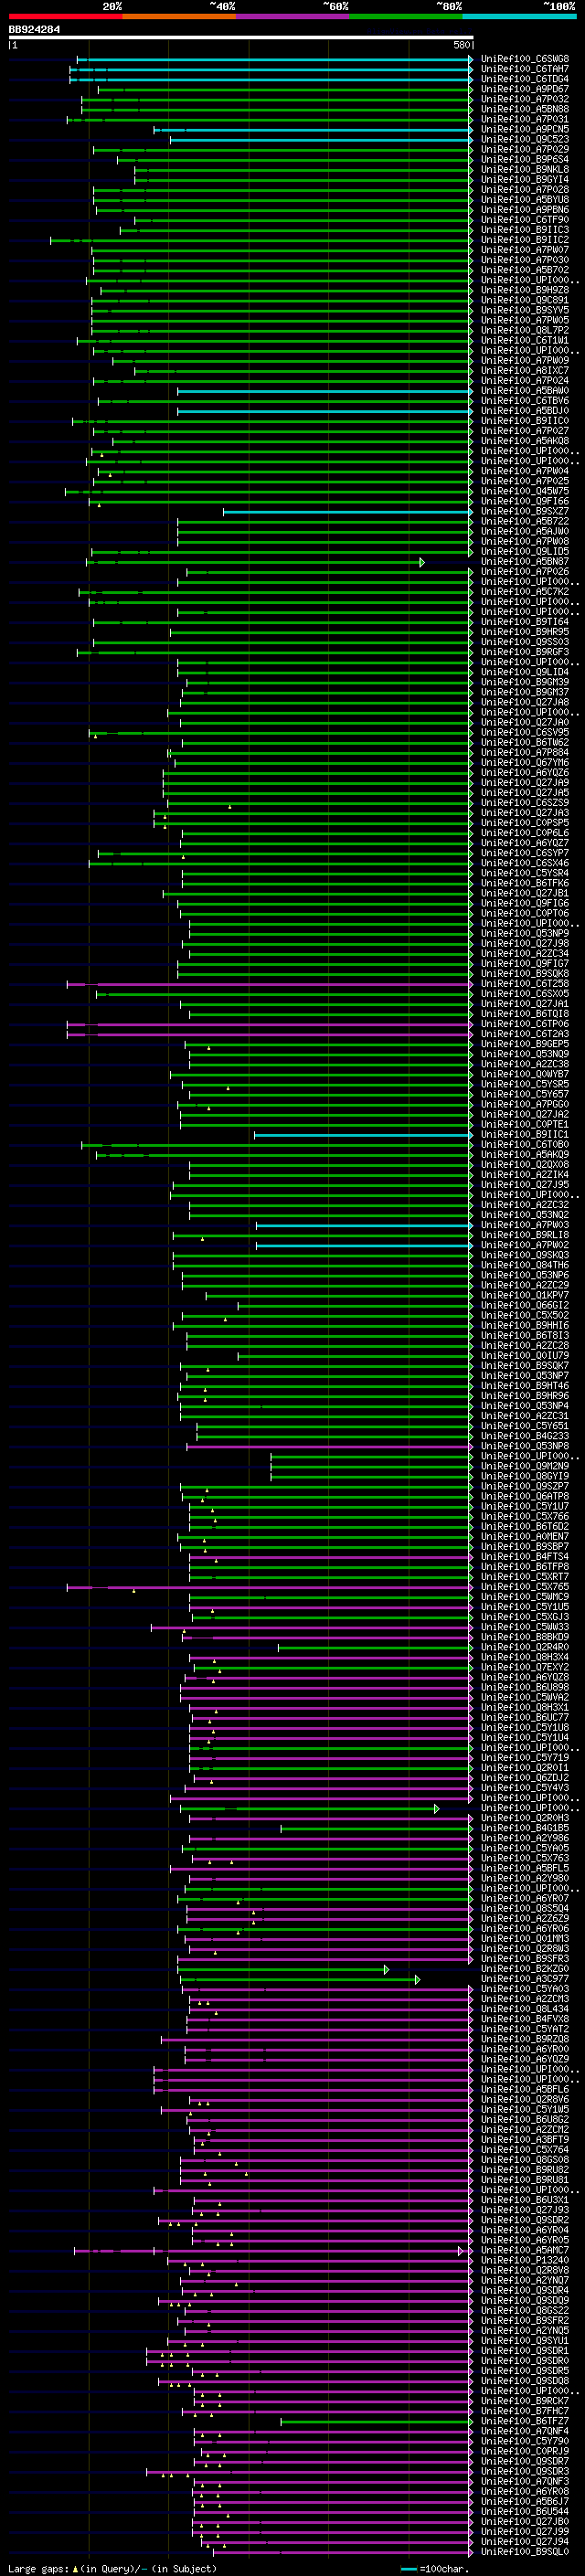The height and width of the screenshot is (2576, 585).
Task: Open hit UniRef100_A7P032
Action: 524,99
